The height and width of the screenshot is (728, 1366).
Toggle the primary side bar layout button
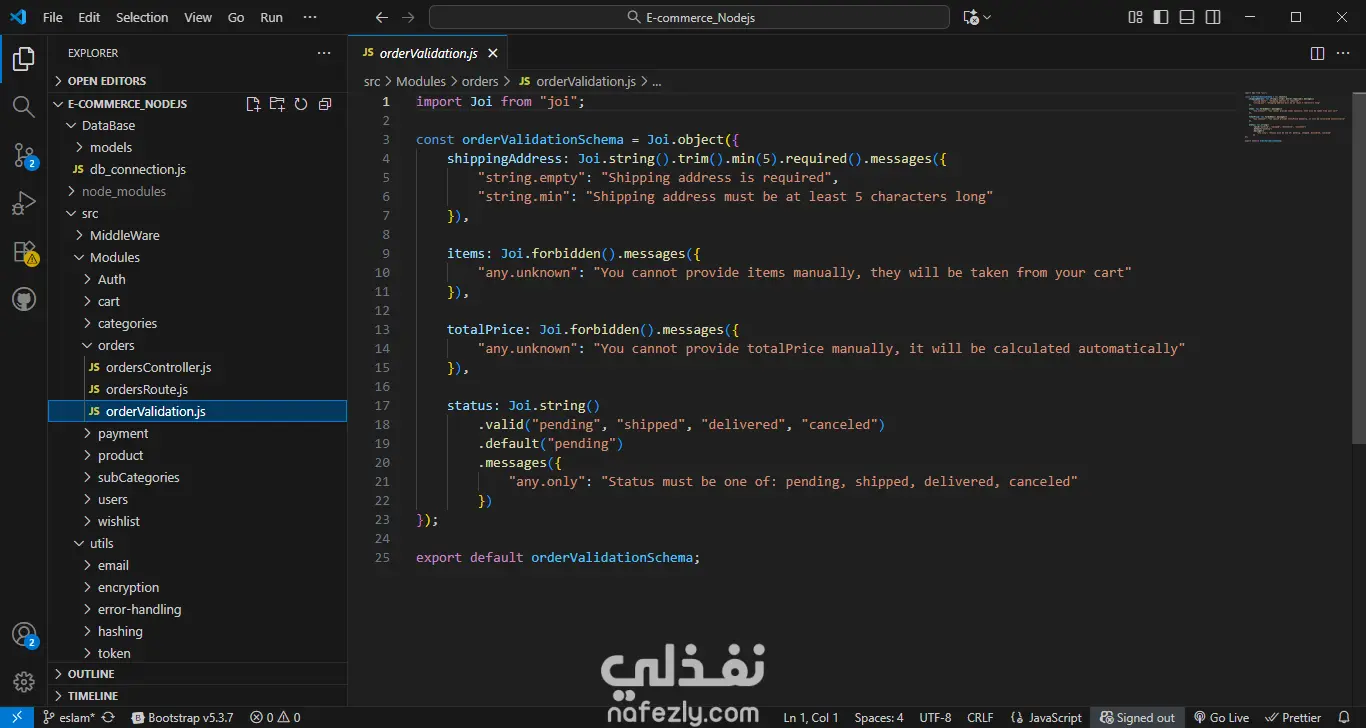click(1161, 17)
